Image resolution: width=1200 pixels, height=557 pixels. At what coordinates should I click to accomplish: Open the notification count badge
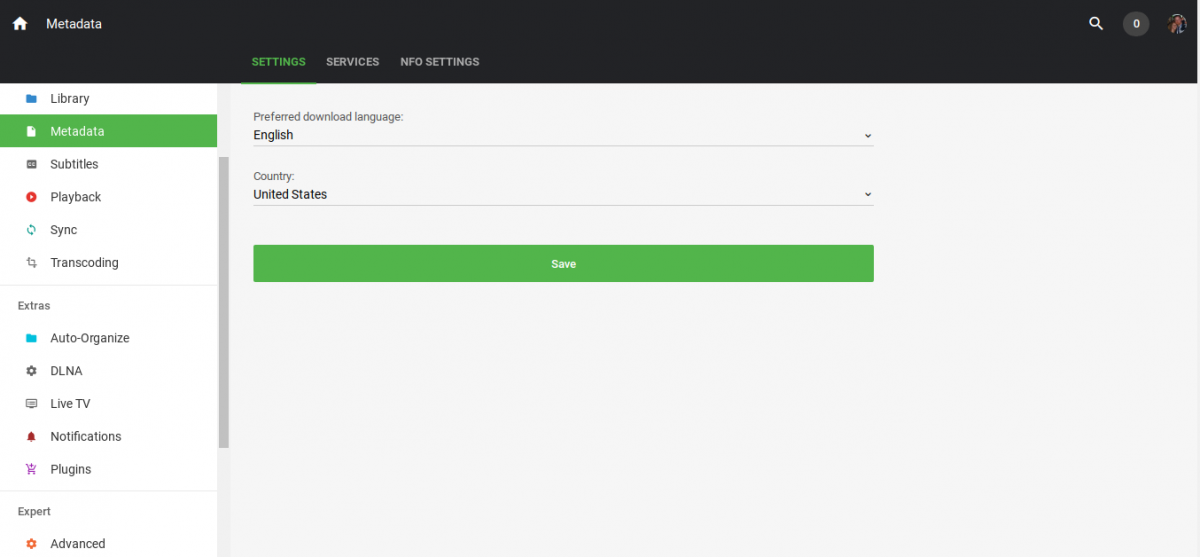[1136, 24]
